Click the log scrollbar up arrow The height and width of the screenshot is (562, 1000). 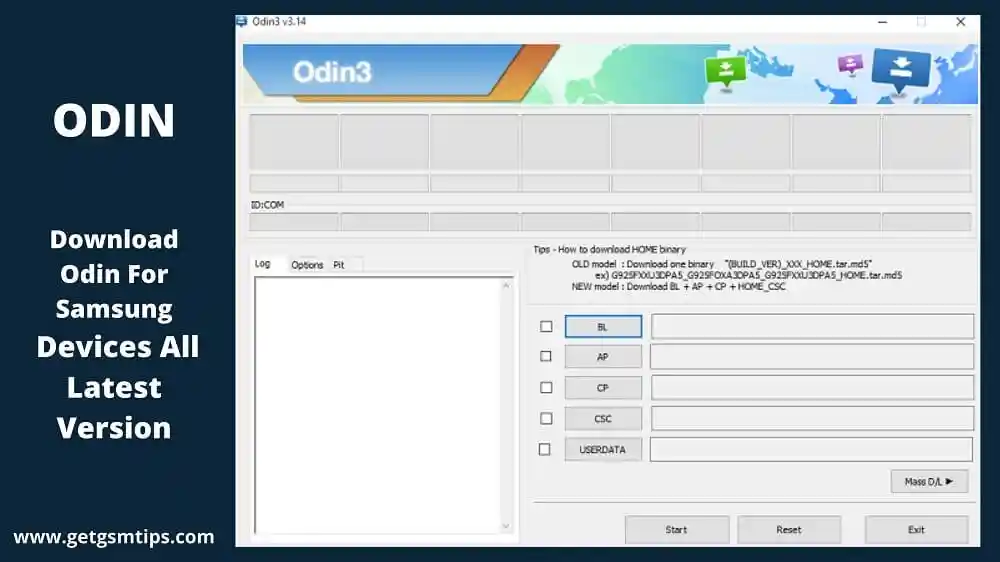click(506, 286)
